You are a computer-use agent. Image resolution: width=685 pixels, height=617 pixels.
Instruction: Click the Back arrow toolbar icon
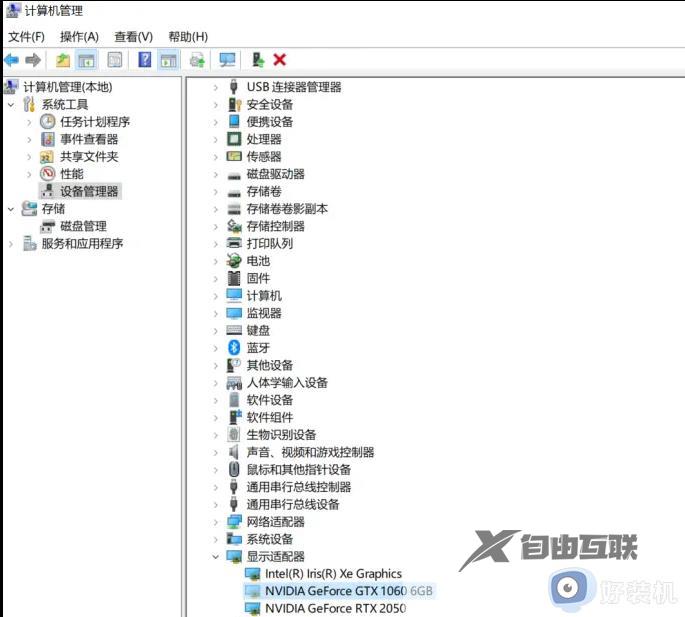click(12, 59)
